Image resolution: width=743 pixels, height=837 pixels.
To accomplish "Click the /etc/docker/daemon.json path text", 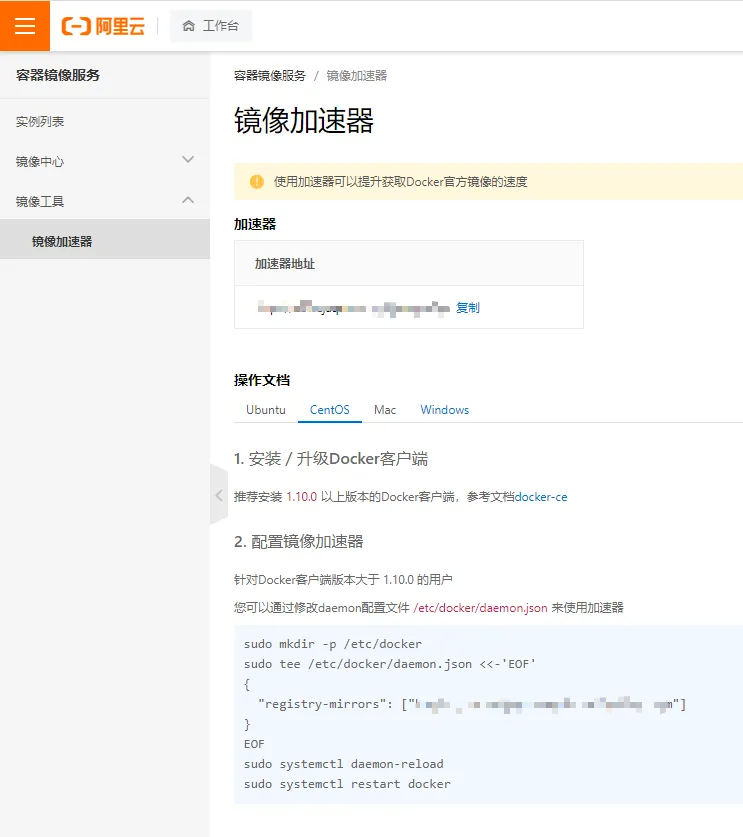I will [480, 608].
